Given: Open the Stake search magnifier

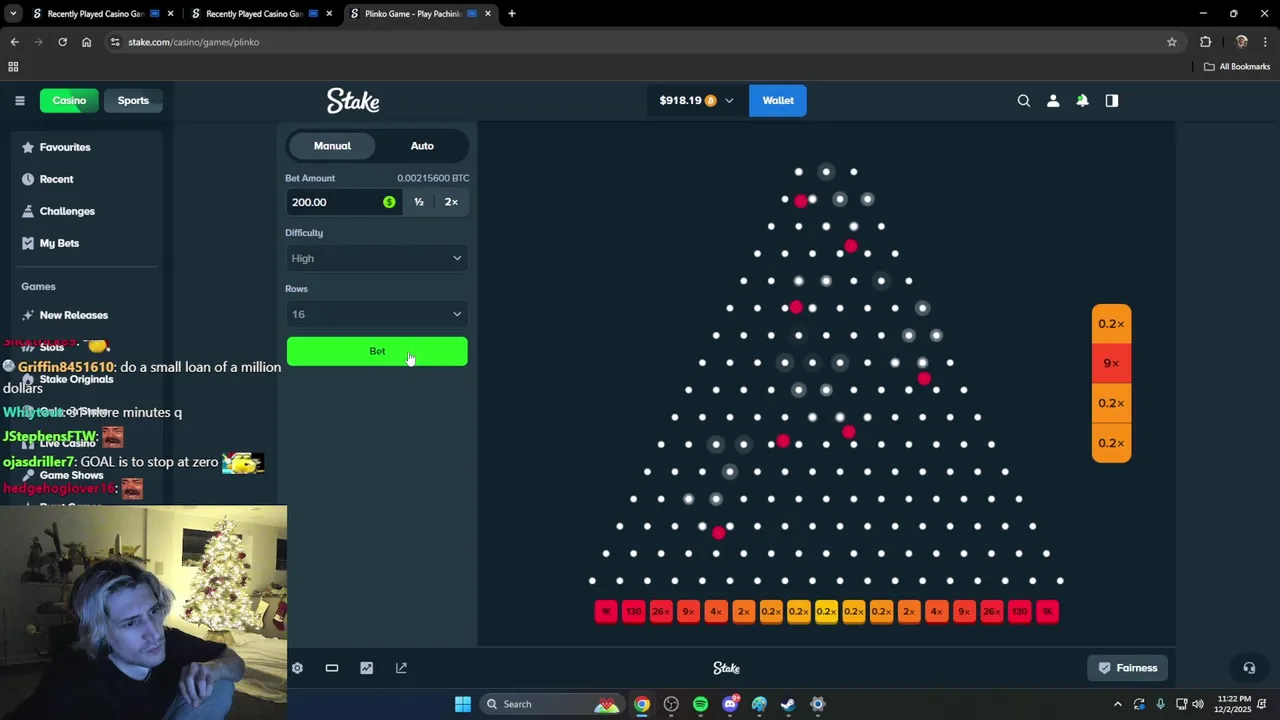Looking at the screenshot, I should coord(1023,100).
